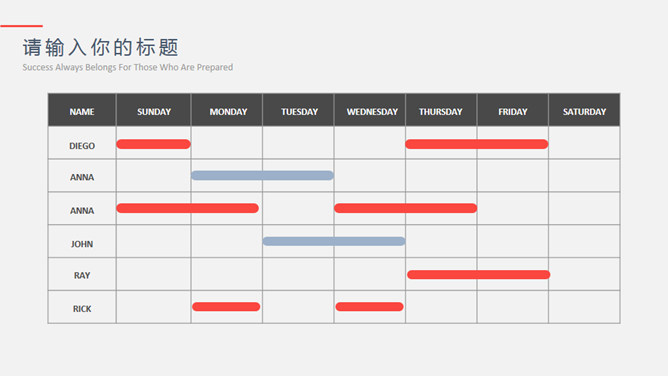Click JOHN's blue Tuesday-Wednesday bar
The image size is (668, 376).
334,241
